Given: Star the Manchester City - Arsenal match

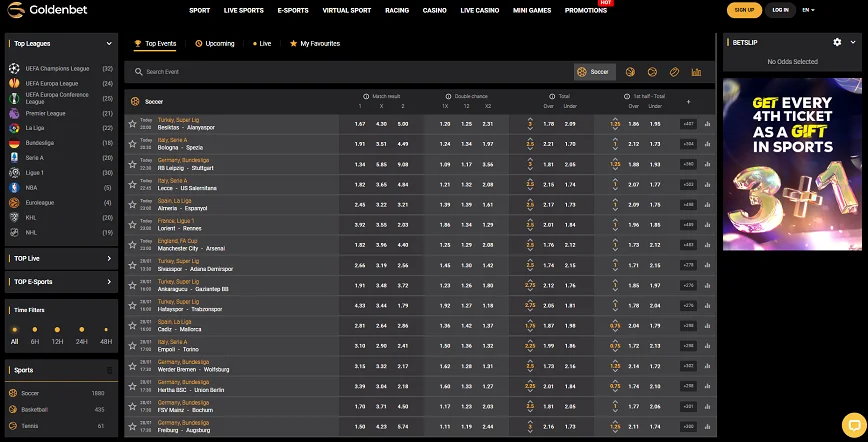Looking at the screenshot, I should [x=132, y=245].
